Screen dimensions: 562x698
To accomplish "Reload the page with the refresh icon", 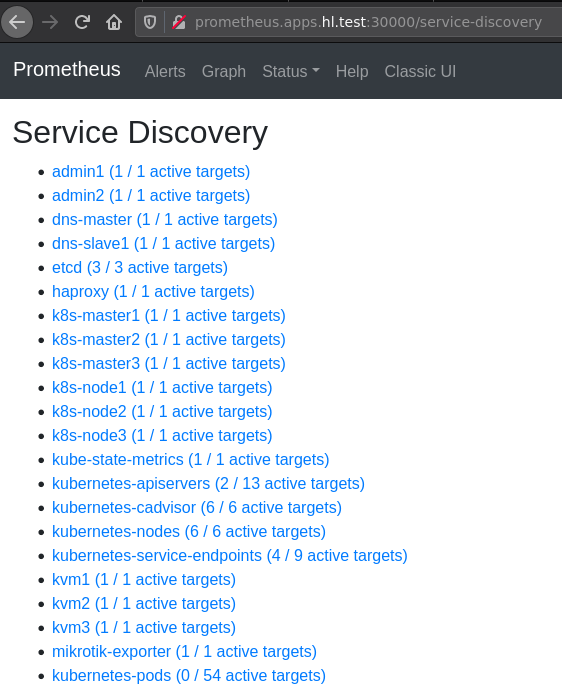I will [82, 22].
